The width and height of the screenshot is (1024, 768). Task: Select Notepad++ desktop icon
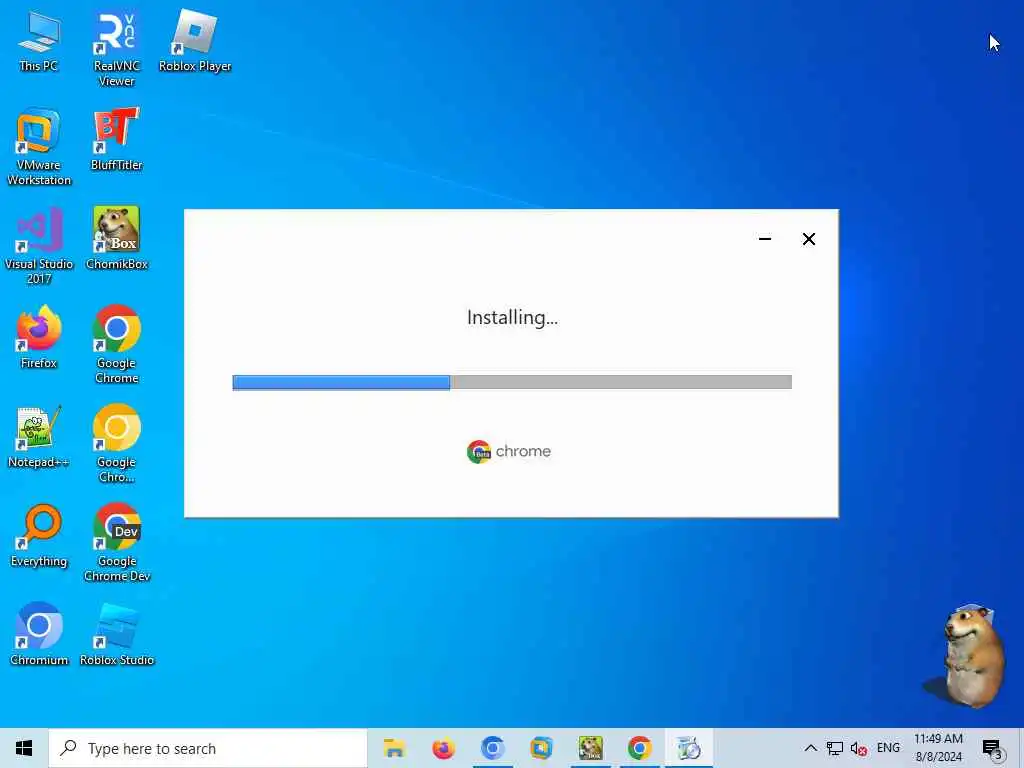click(x=39, y=437)
